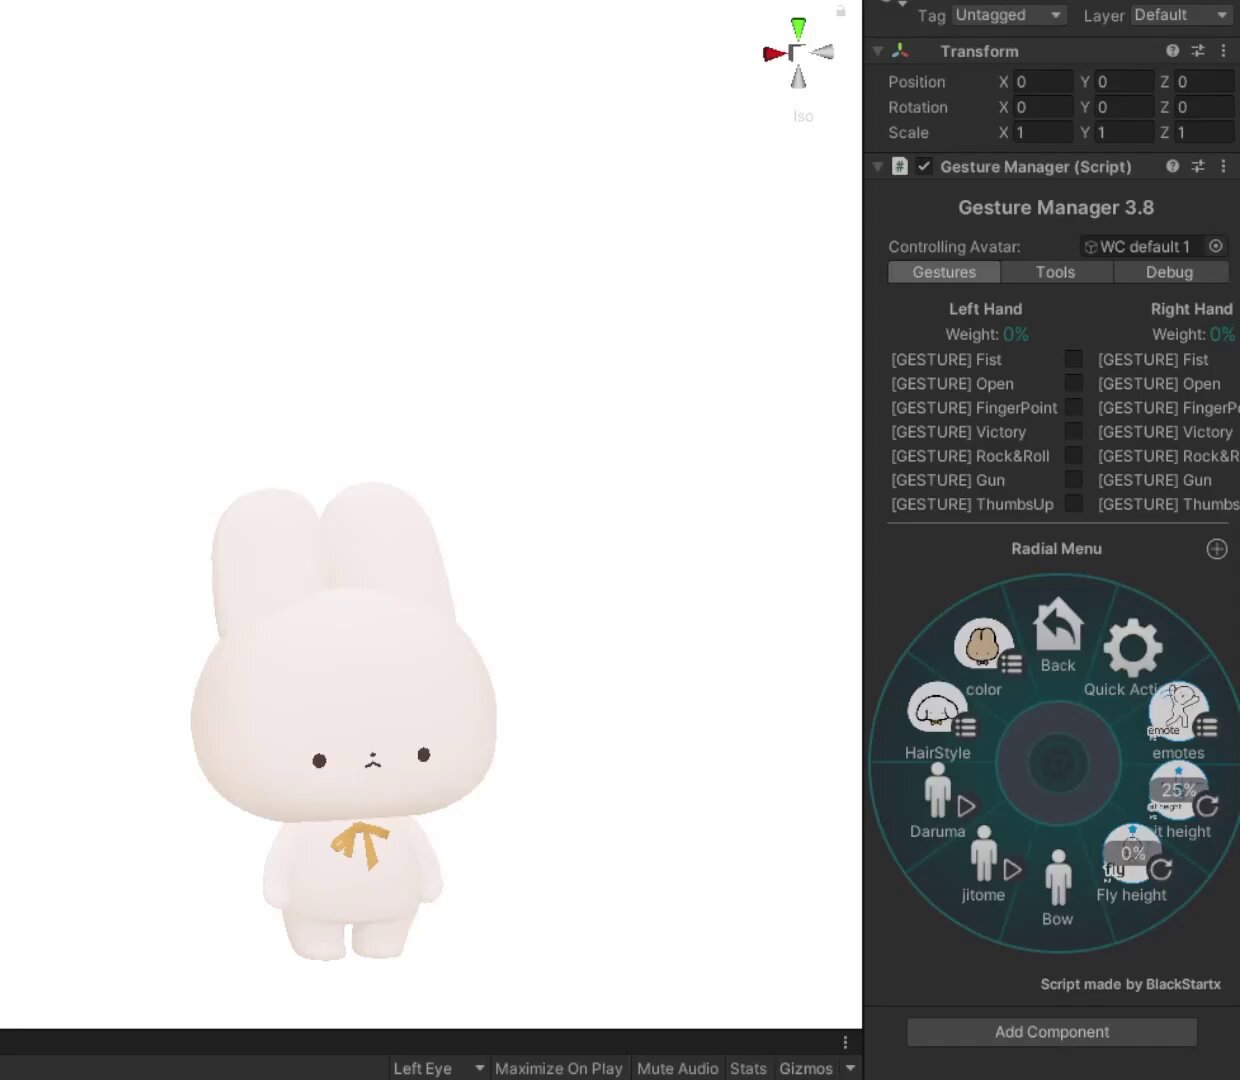Open the emotes submenu

point(1180,720)
